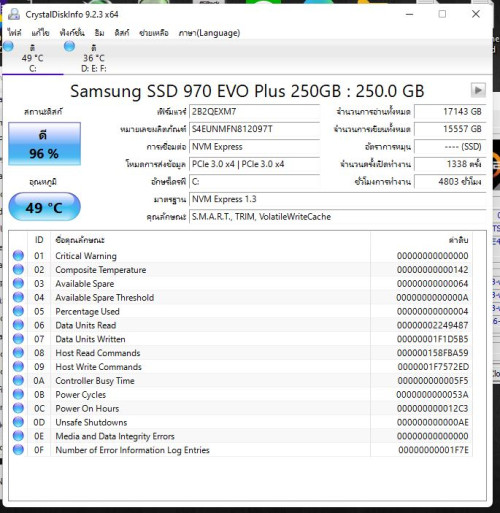Maximize the CrystalDiskInfo window
The height and width of the screenshot is (513, 500).
(442, 14)
